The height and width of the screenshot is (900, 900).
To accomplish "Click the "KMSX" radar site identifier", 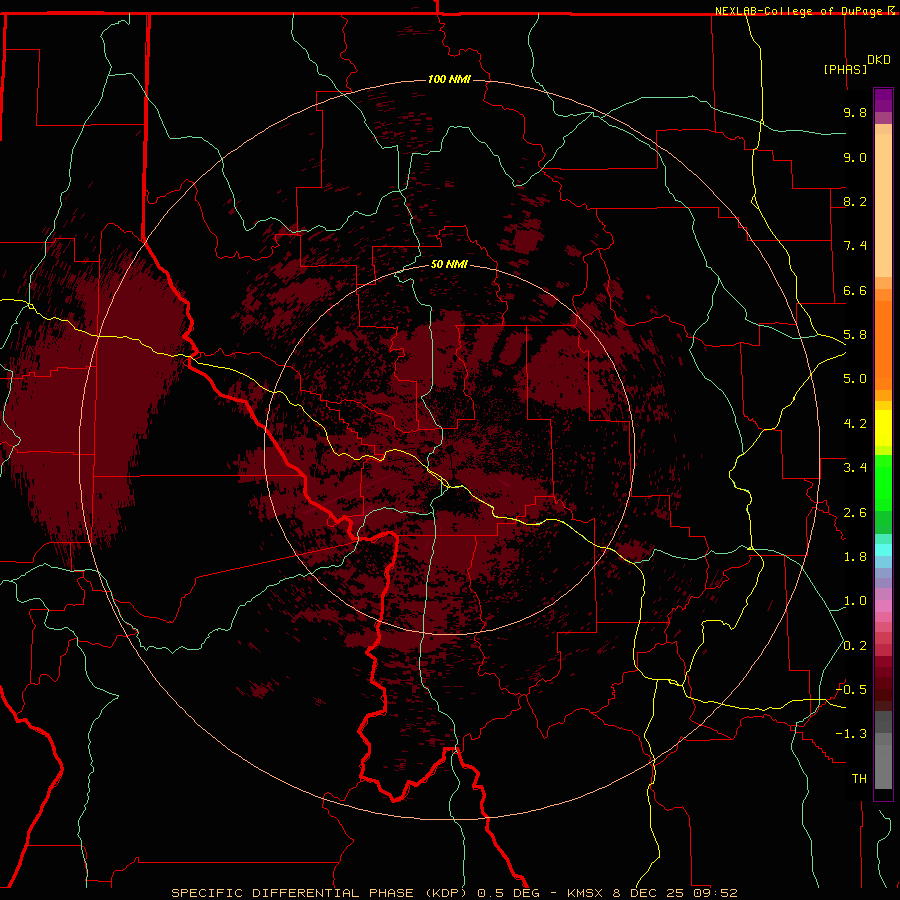I will [586, 893].
